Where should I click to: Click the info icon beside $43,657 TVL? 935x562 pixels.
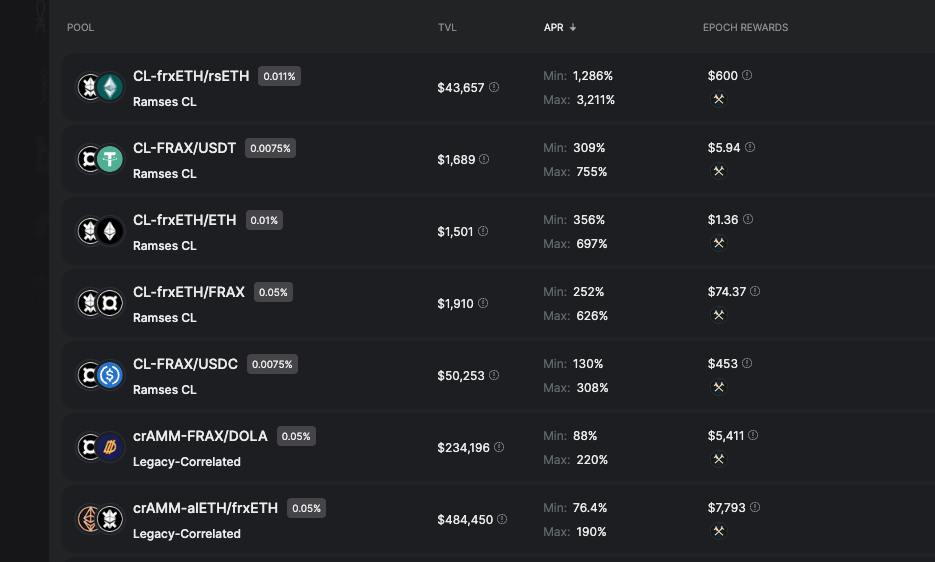(x=494, y=87)
